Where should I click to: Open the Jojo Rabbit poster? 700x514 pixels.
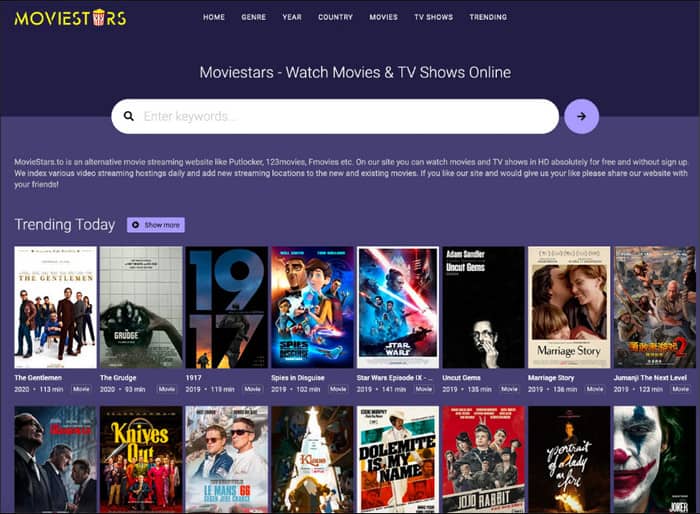tap(483, 460)
